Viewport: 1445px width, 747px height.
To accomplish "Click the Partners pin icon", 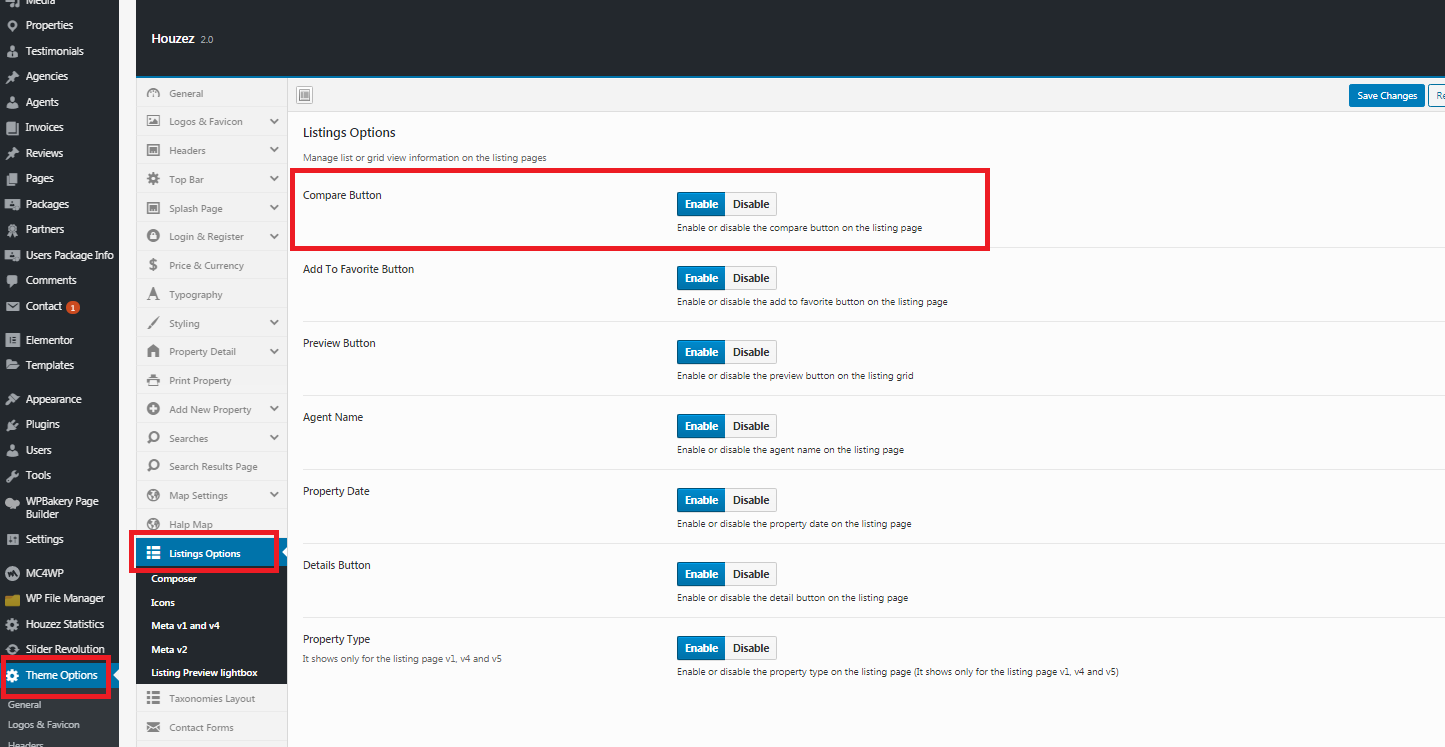I will tap(12, 229).
